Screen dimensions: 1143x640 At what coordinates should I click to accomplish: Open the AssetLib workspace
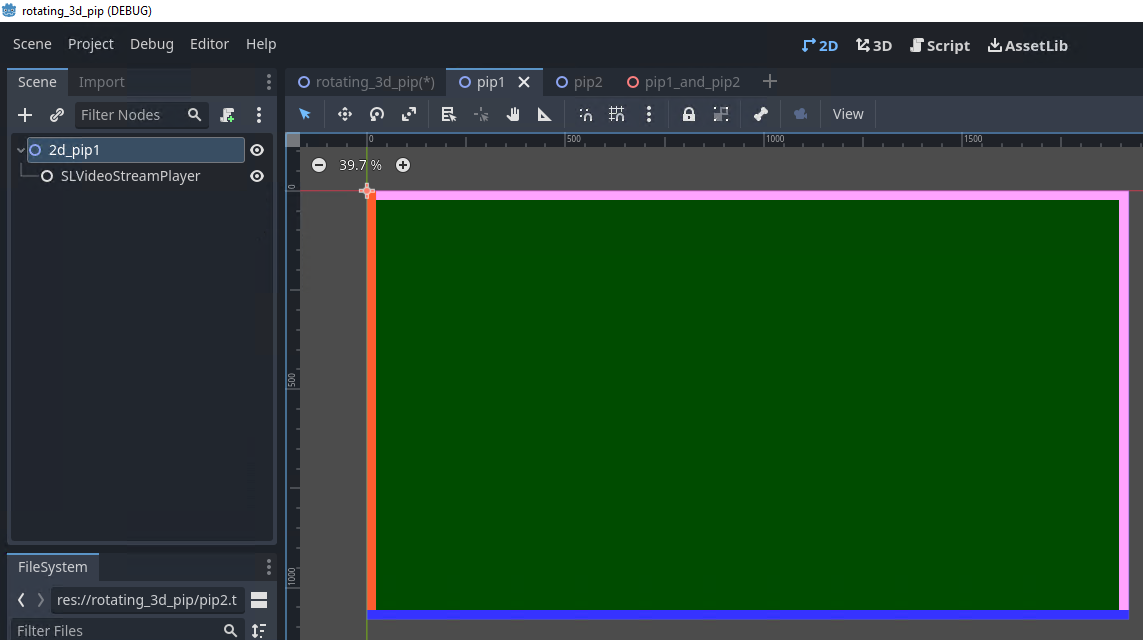[x=1028, y=45]
